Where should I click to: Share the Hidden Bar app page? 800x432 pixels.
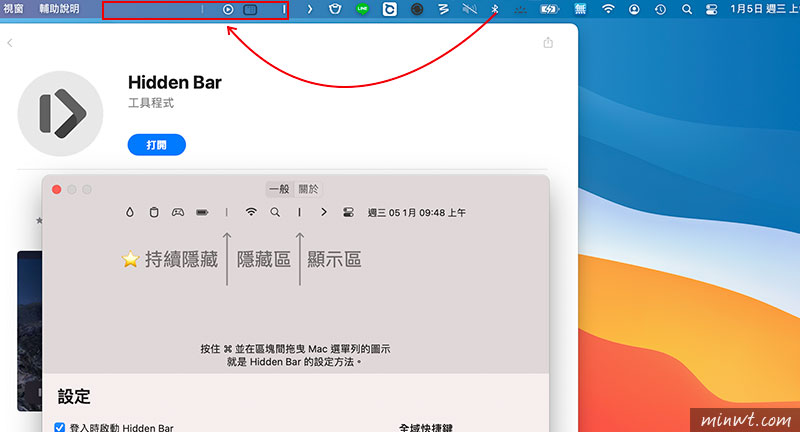[x=548, y=42]
